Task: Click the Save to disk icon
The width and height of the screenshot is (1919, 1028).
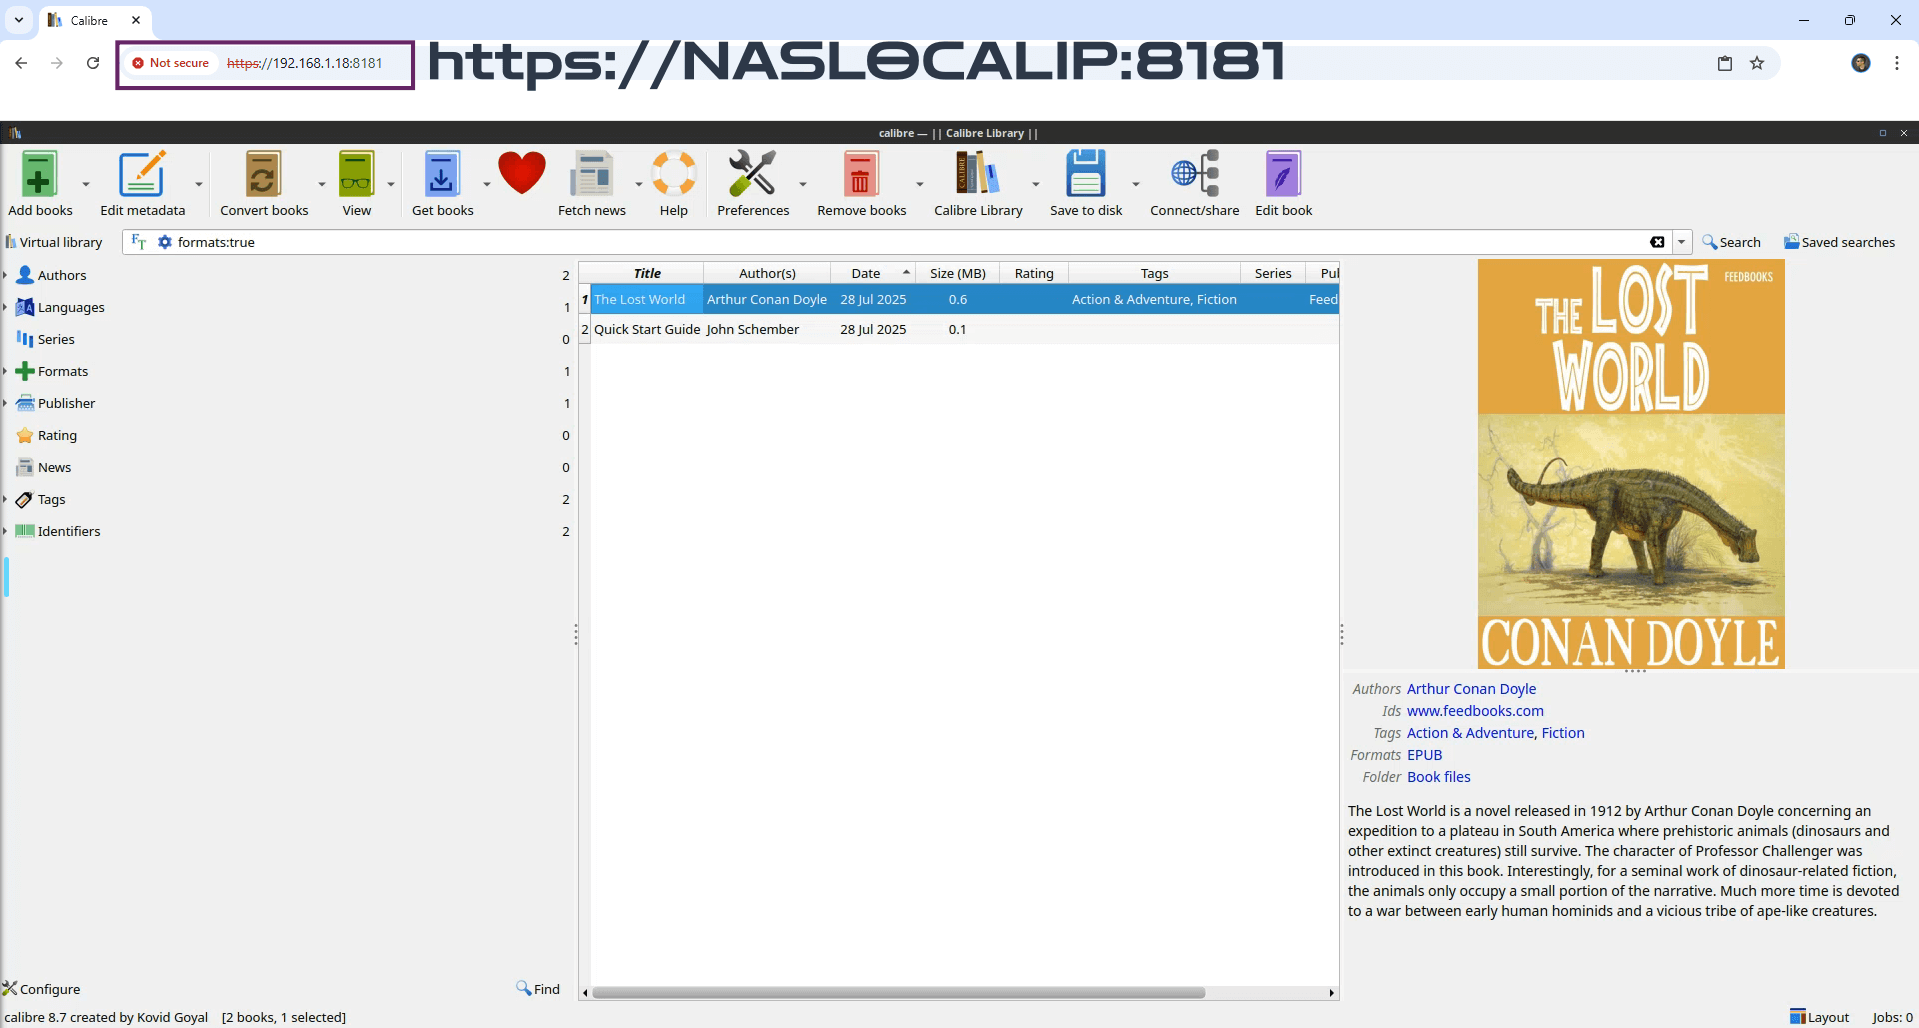Action: pyautogui.click(x=1085, y=175)
